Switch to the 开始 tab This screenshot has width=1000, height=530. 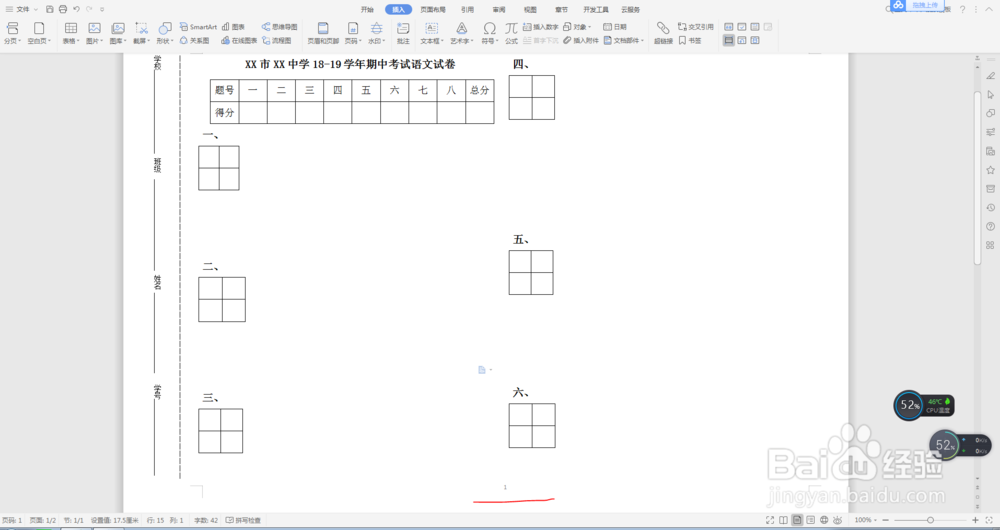367,10
